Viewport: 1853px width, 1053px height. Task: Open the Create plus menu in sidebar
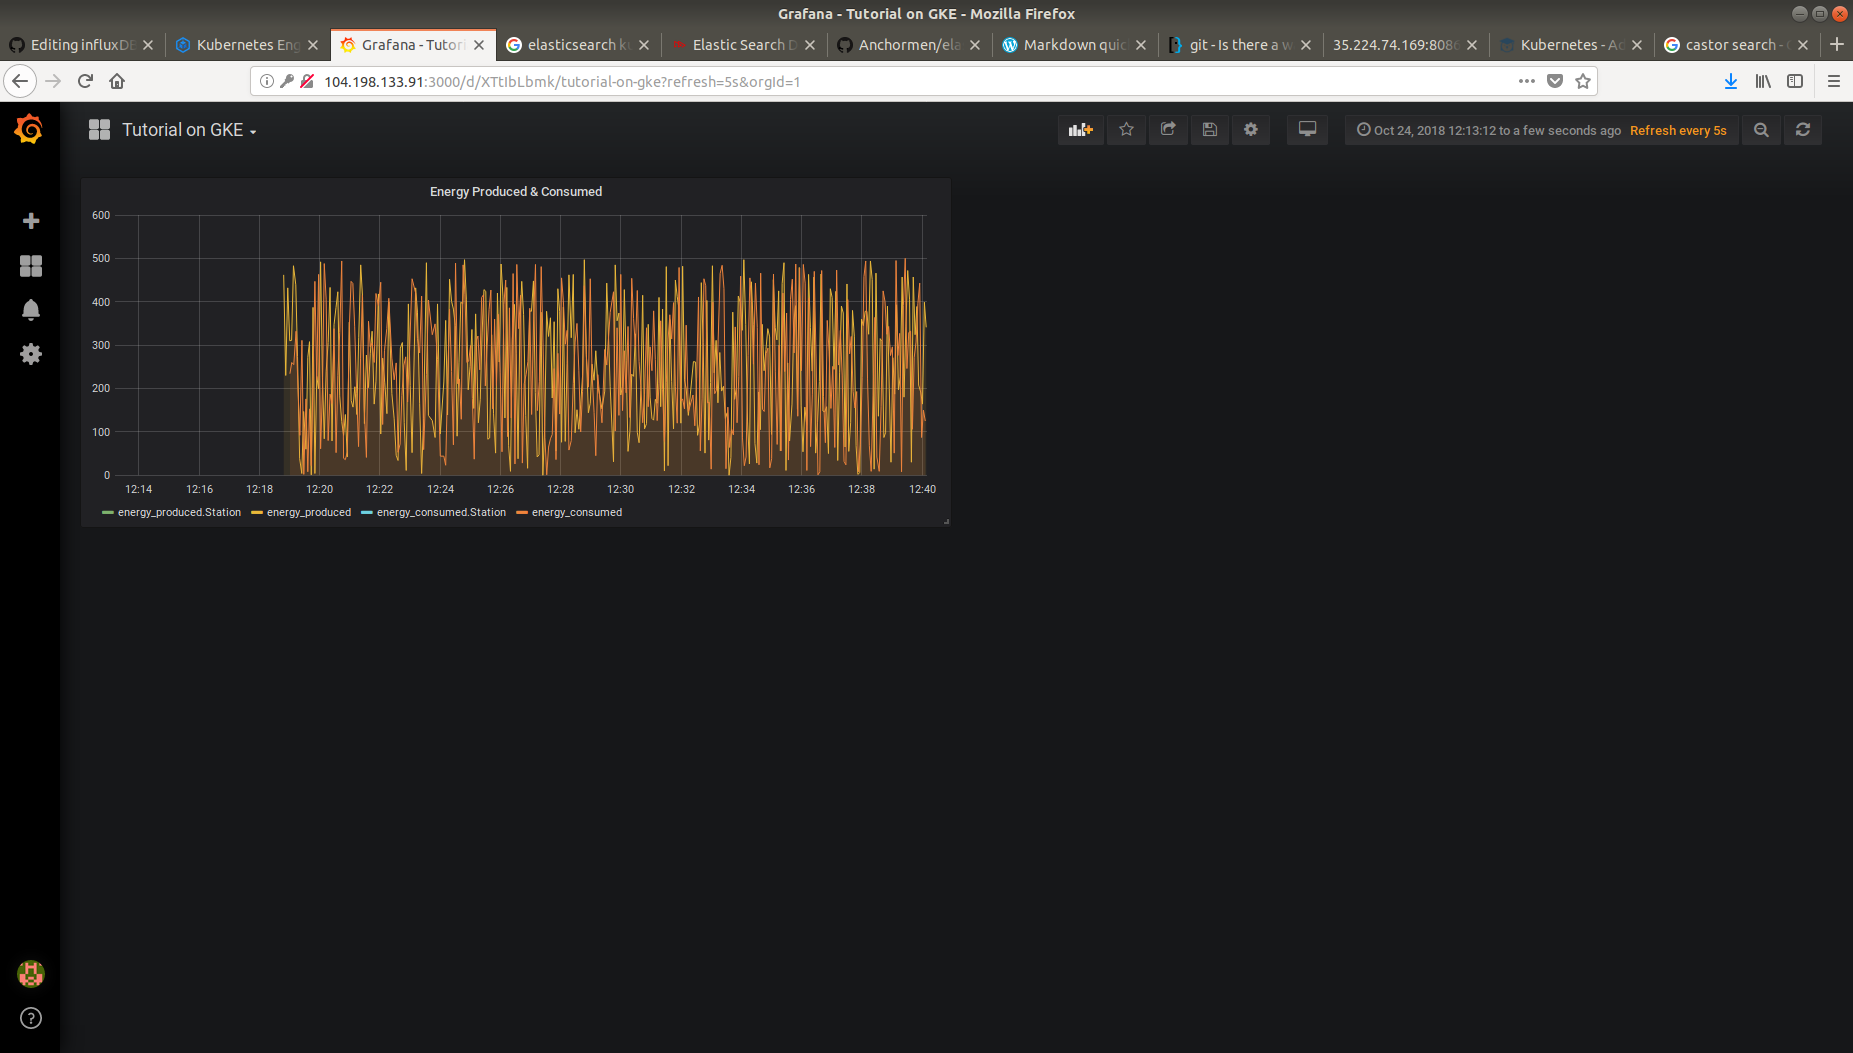coord(31,221)
